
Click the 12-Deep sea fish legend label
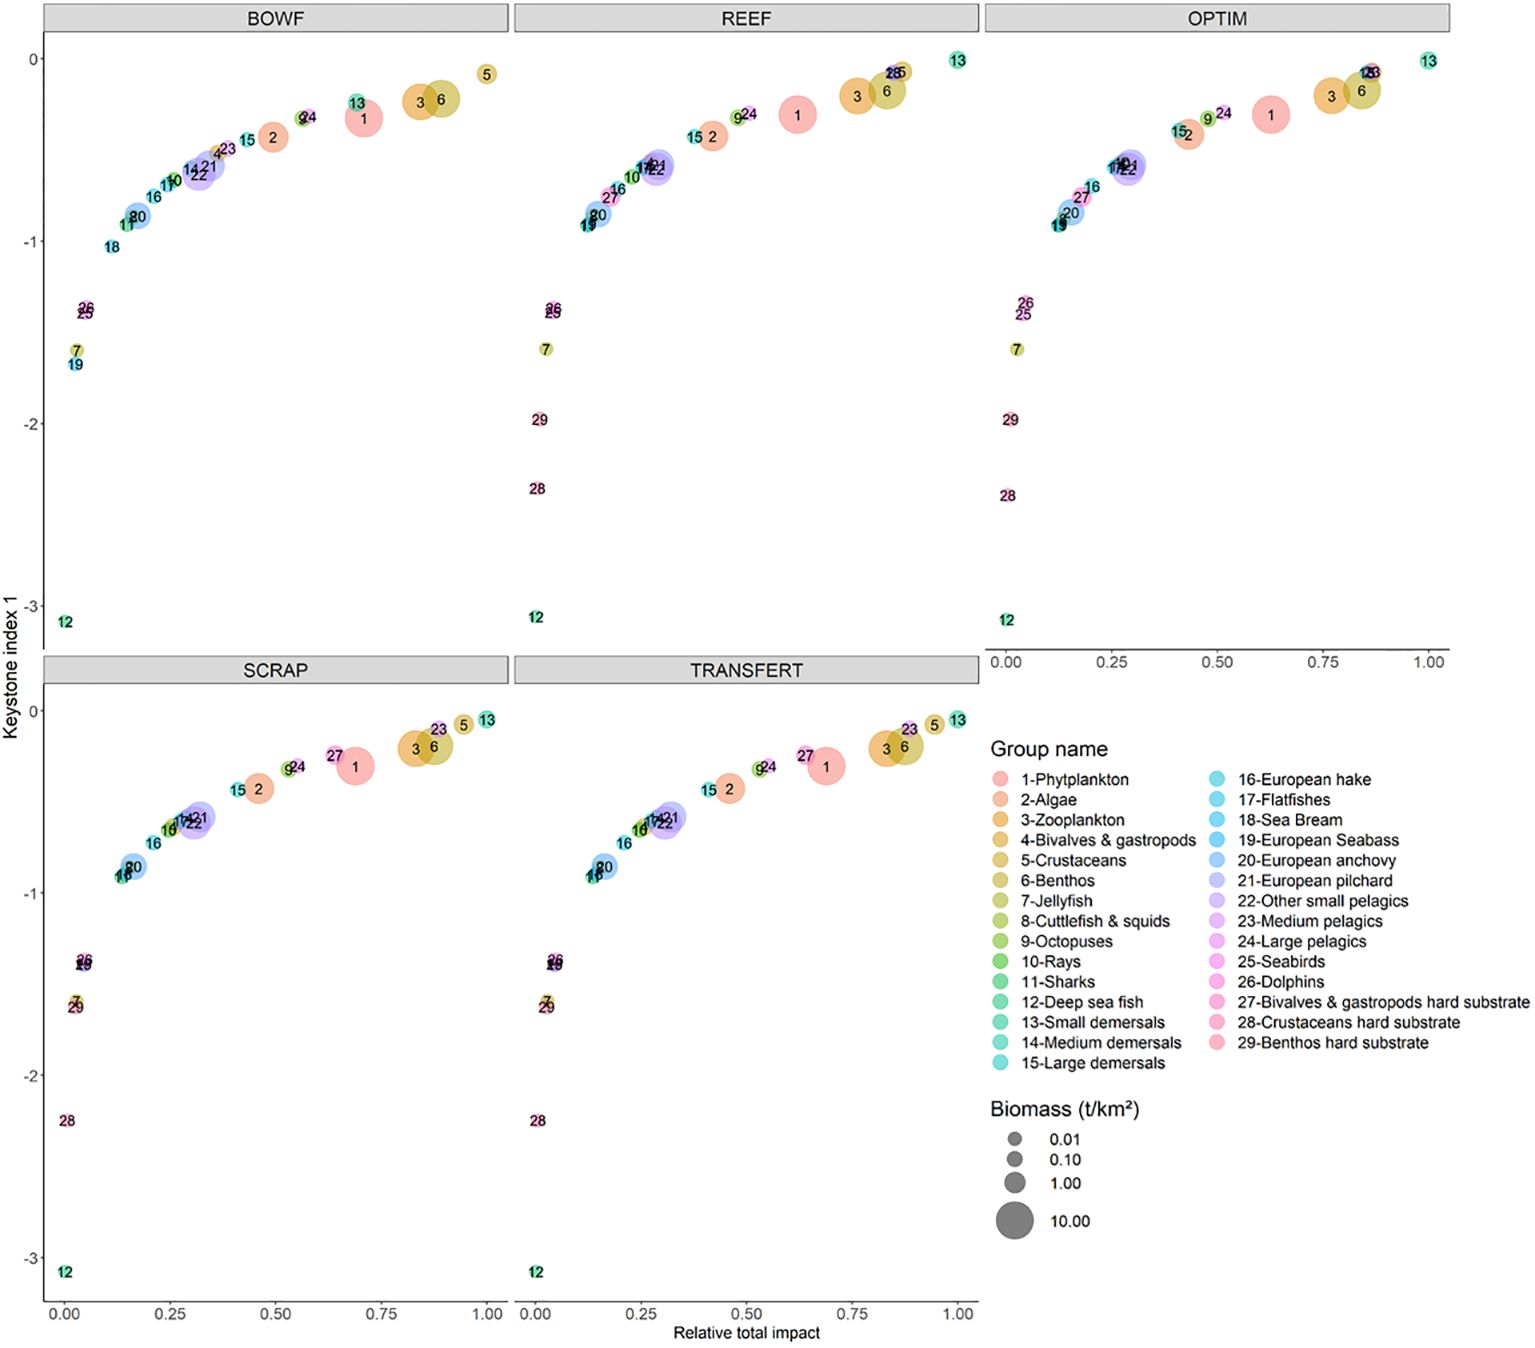(1082, 1002)
